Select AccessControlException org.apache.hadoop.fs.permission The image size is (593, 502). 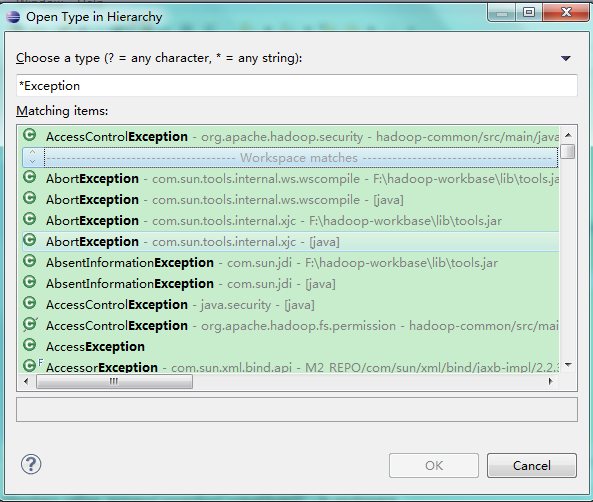(290, 325)
